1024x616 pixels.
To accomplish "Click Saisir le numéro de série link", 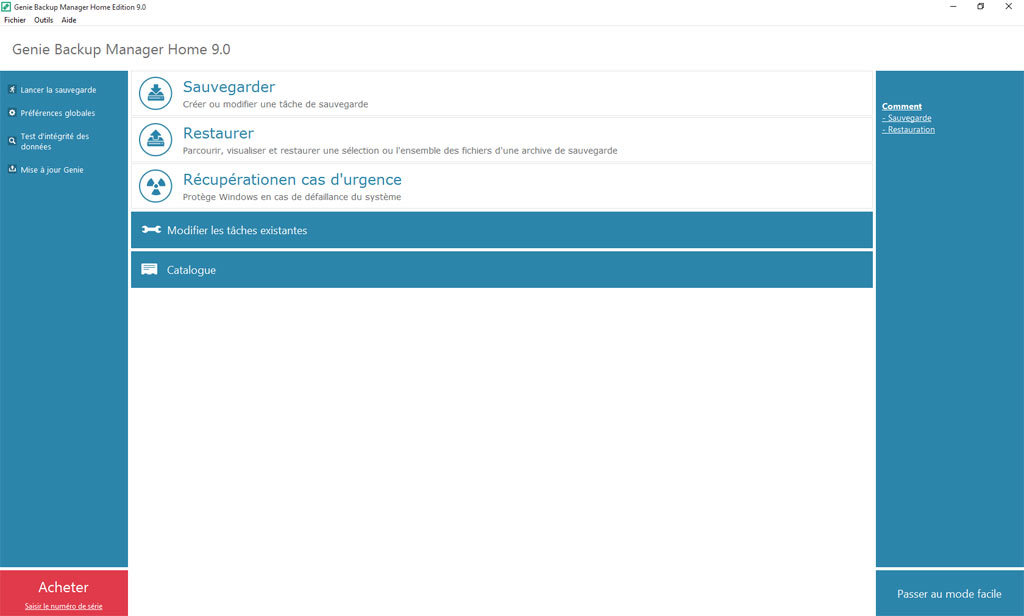I will point(63,606).
